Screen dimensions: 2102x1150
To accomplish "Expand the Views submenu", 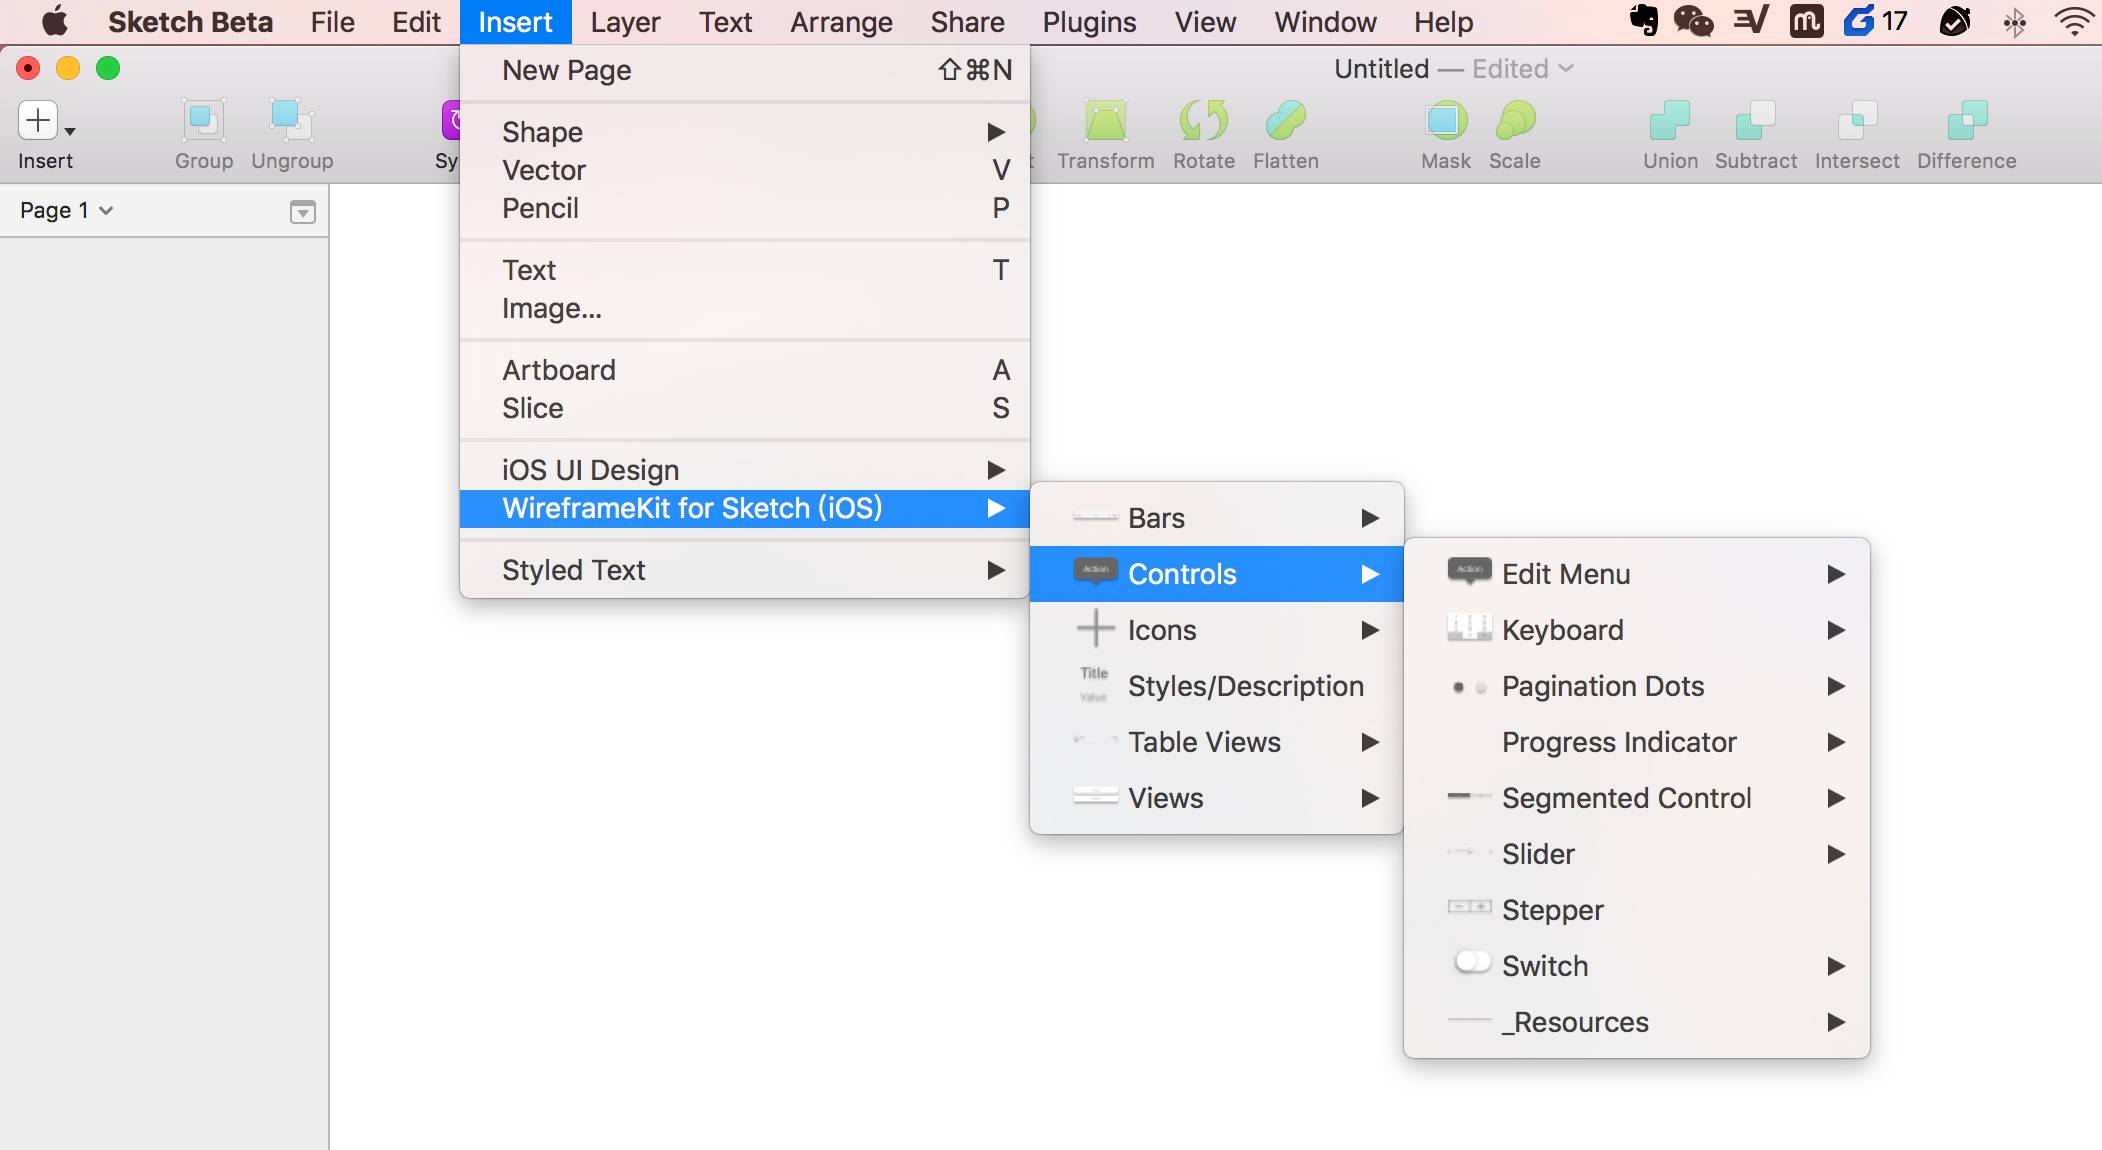I will click(x=1217, y=798).
